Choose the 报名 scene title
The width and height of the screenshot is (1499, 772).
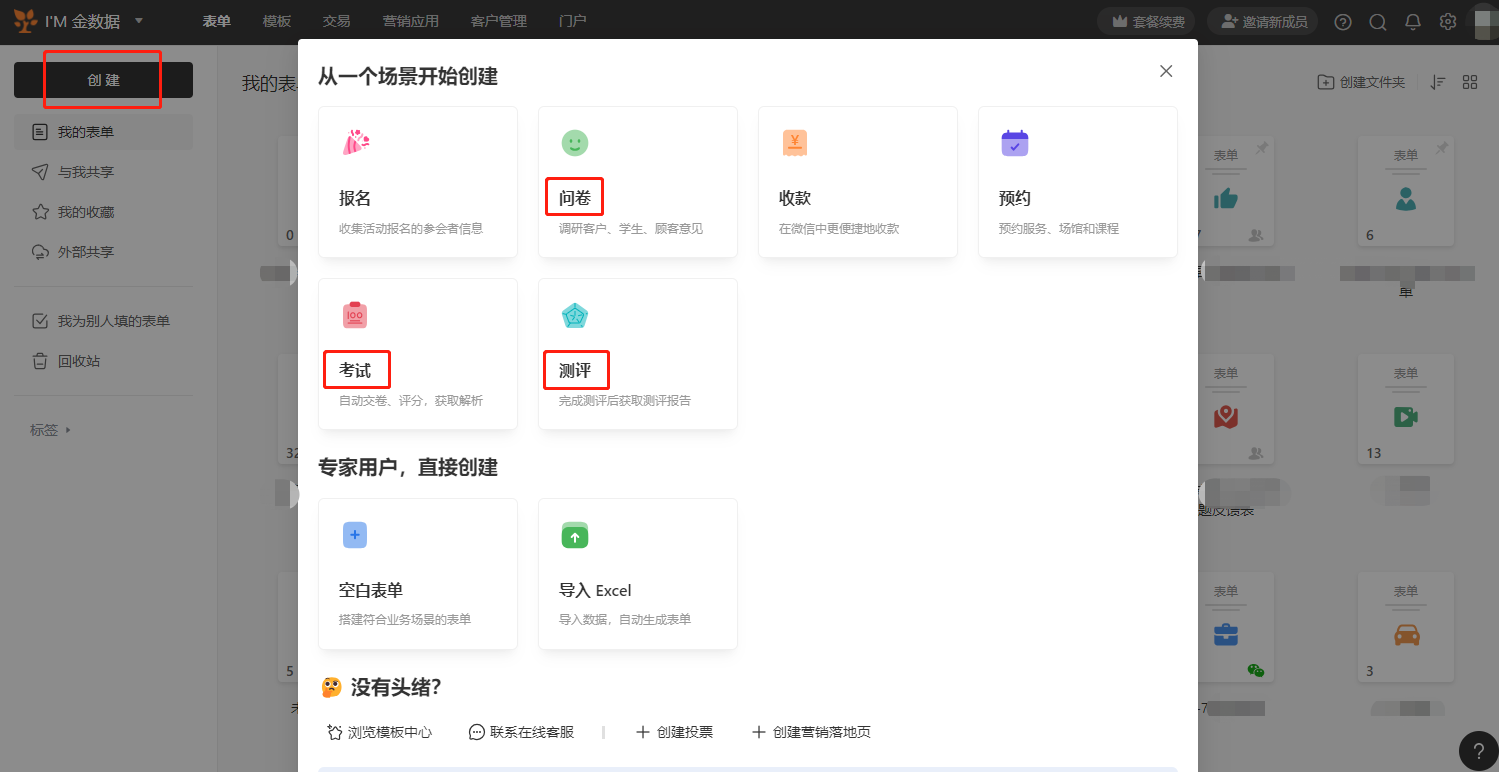click(355, 198)
